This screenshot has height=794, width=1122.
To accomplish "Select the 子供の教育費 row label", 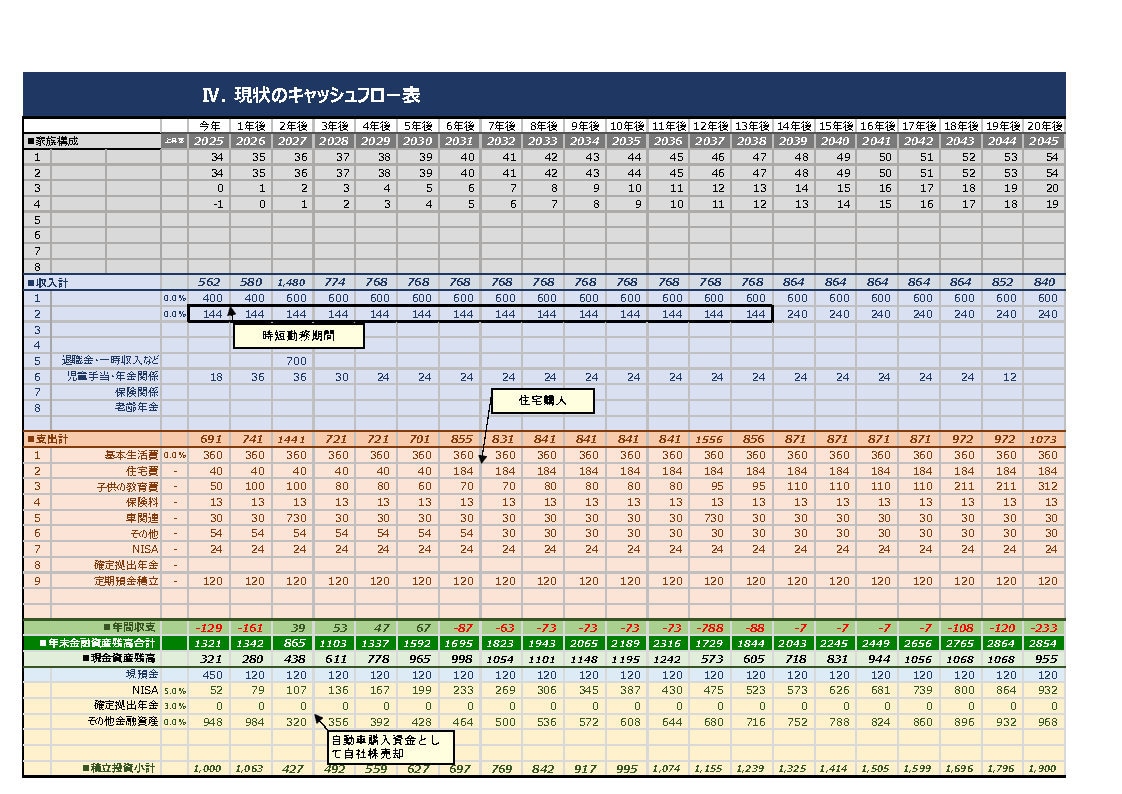I will [127, 486].
